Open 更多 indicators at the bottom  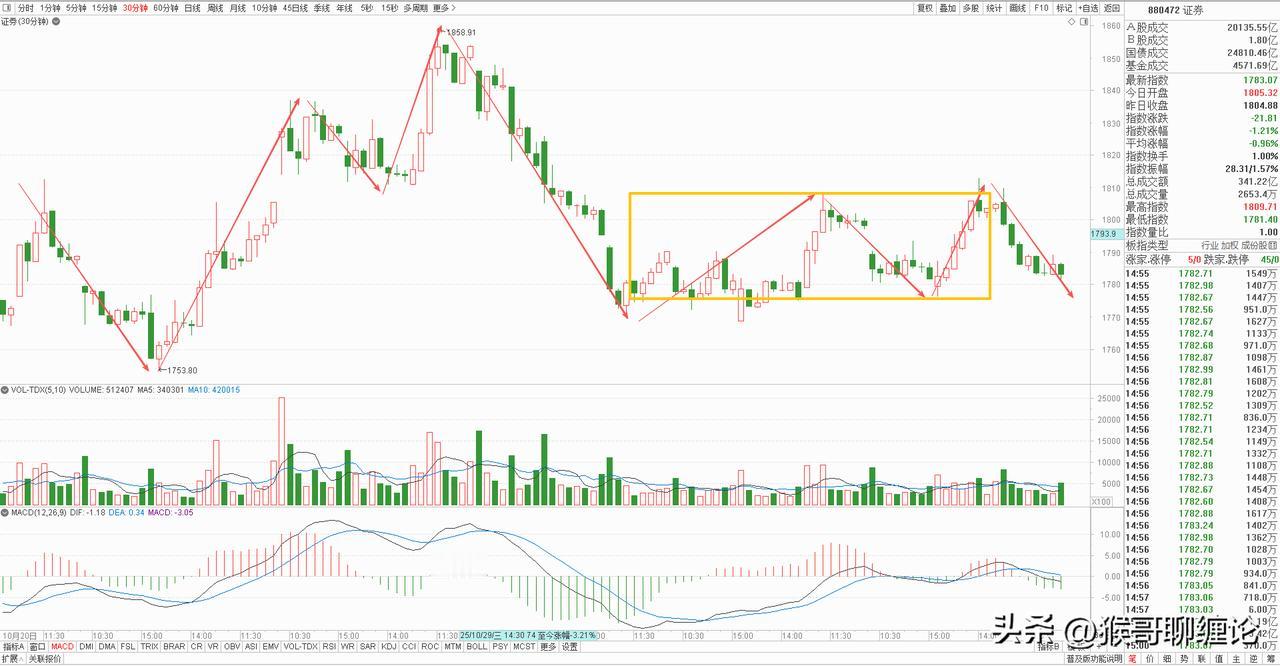(548, 647)
